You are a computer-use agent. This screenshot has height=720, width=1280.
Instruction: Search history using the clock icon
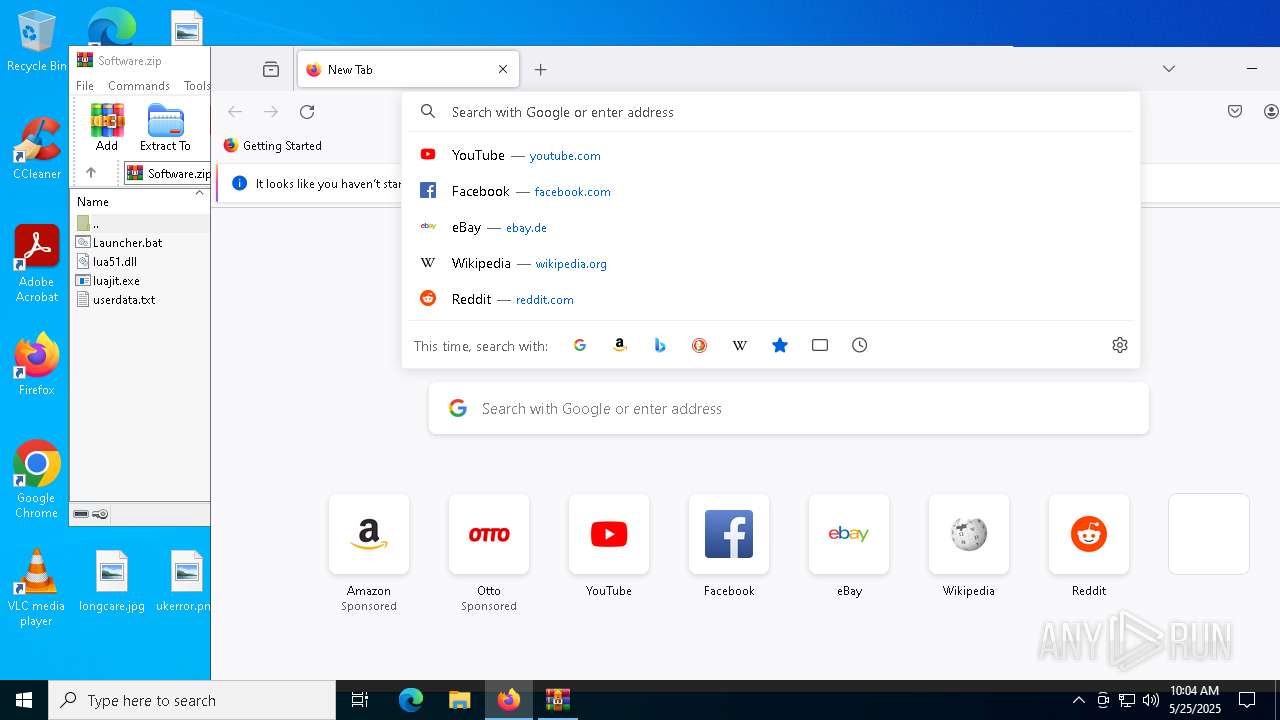tap(860, 345)
